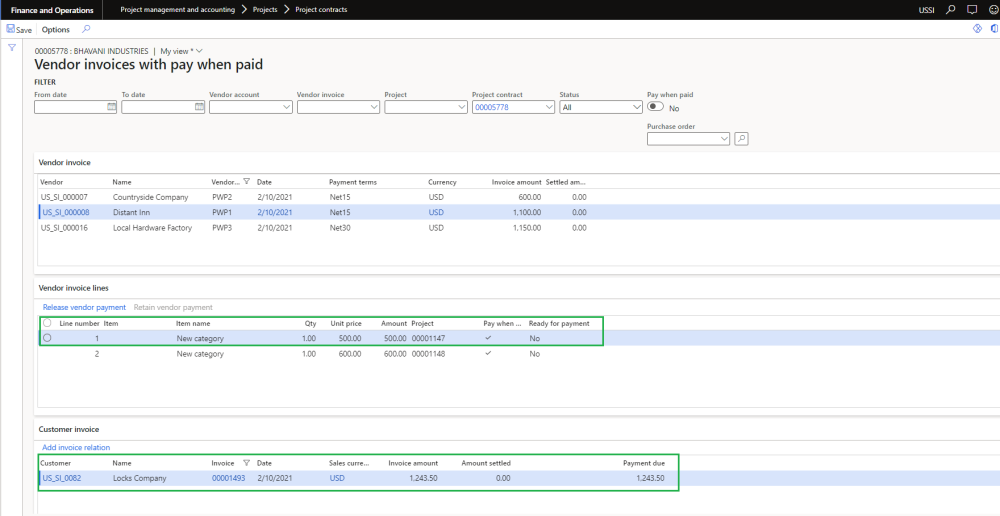Select the radio button for line number 1

tap(47, 338)
